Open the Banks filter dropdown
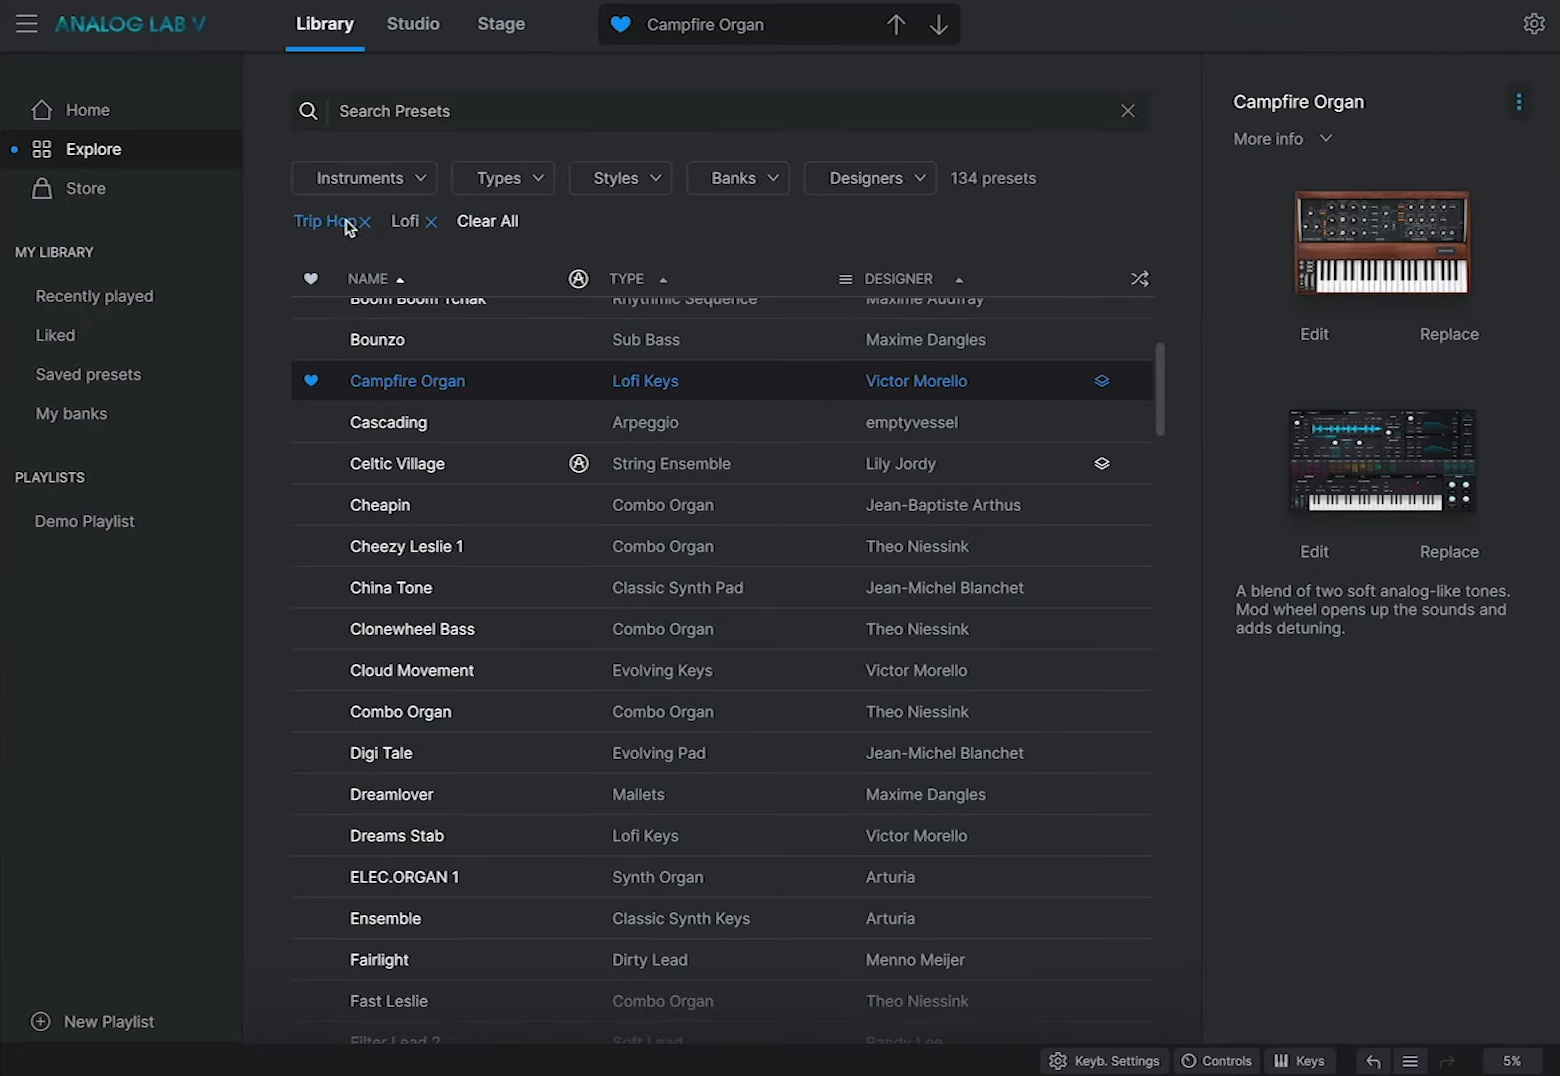 pyautogui.click(x=738, y=178)
